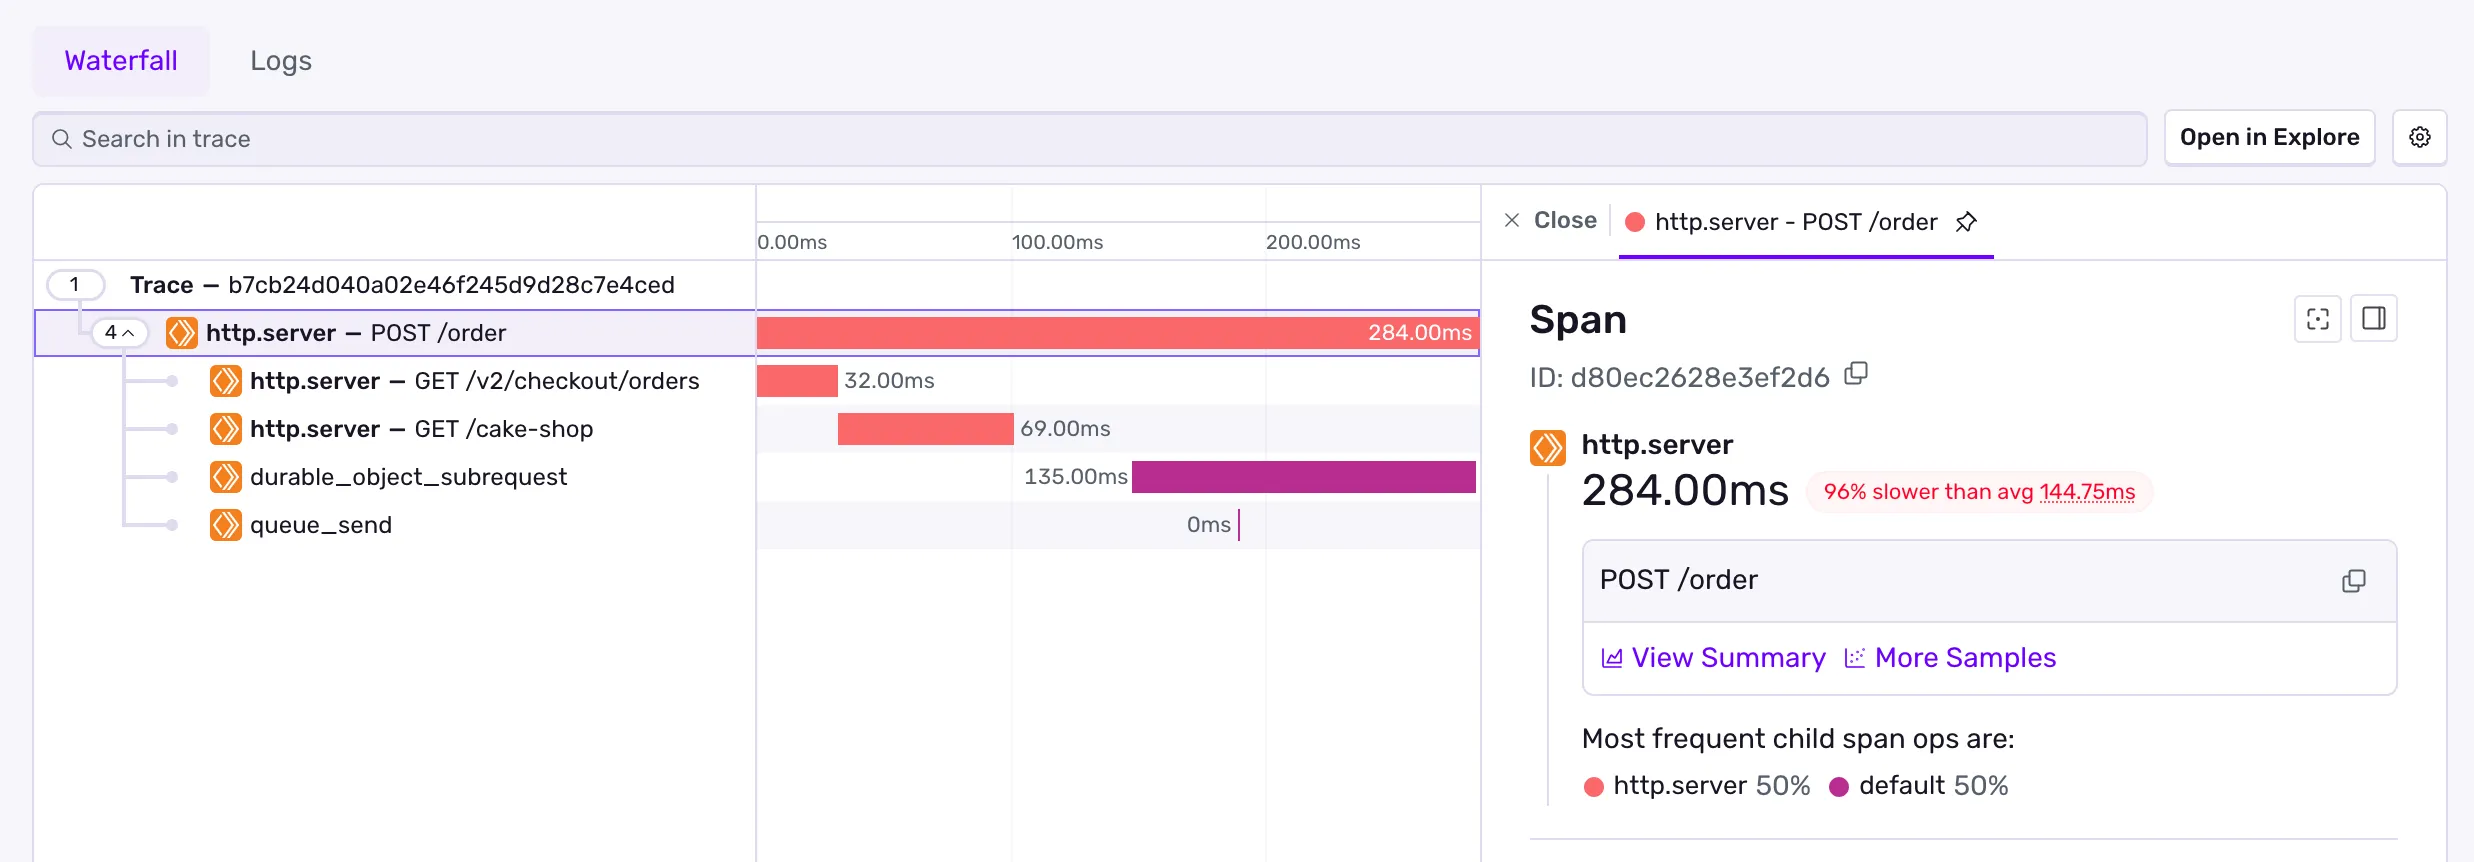
Task: Select the GET /v2/checkout/orders span row
Action: pos(474,381)
